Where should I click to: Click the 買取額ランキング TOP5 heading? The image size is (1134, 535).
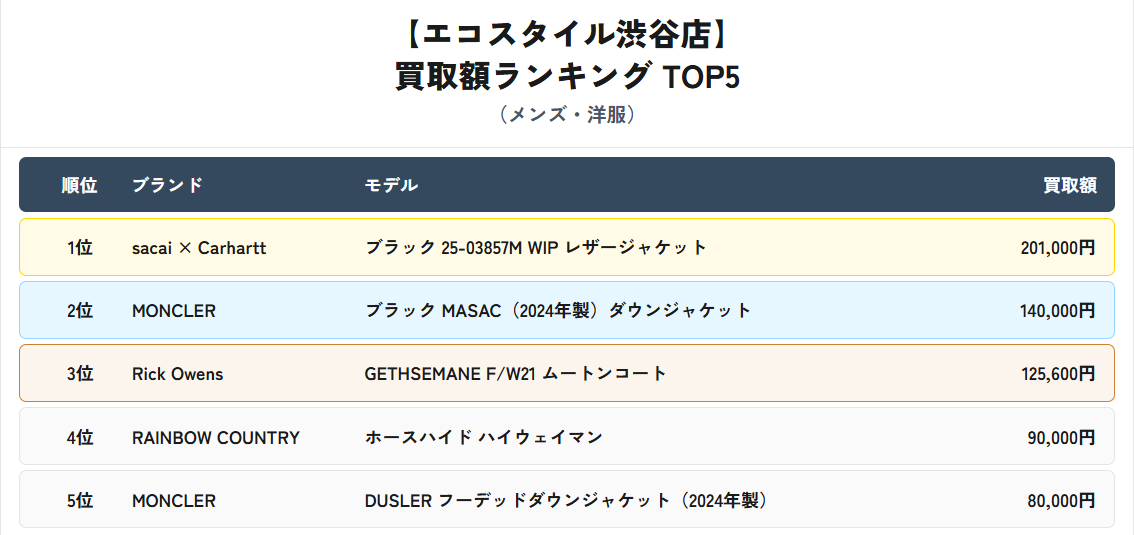tap(567, 76)
